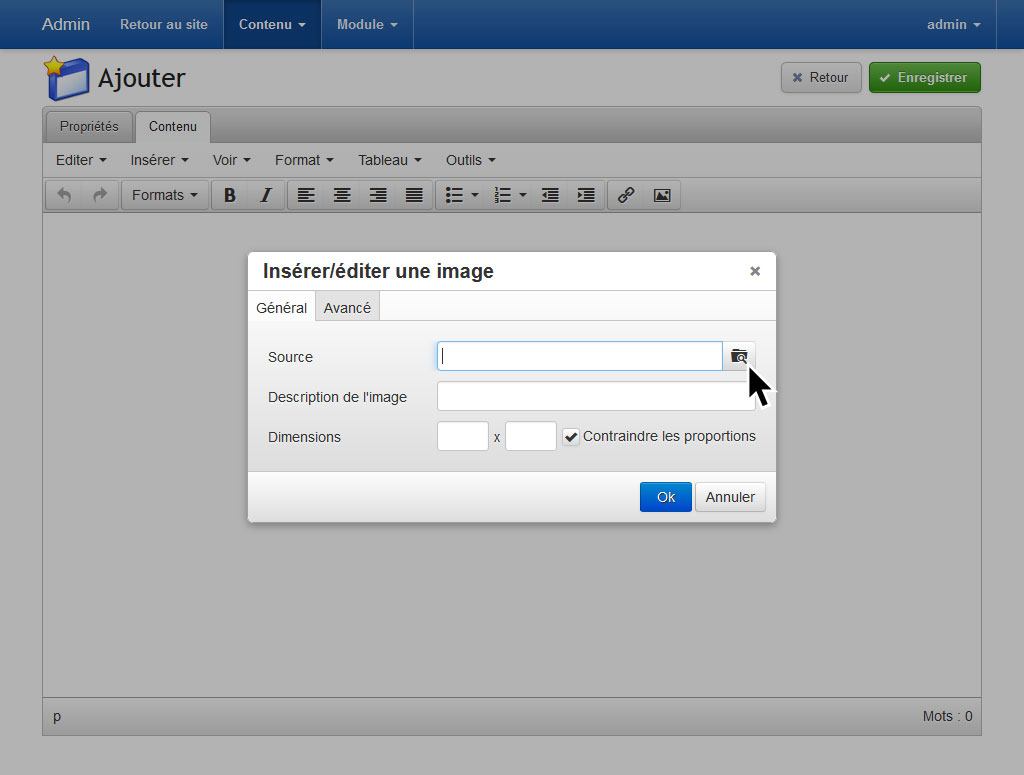
Task: Open the Formats dropdown
Action: pyautogui.click(x=165, y=195)
